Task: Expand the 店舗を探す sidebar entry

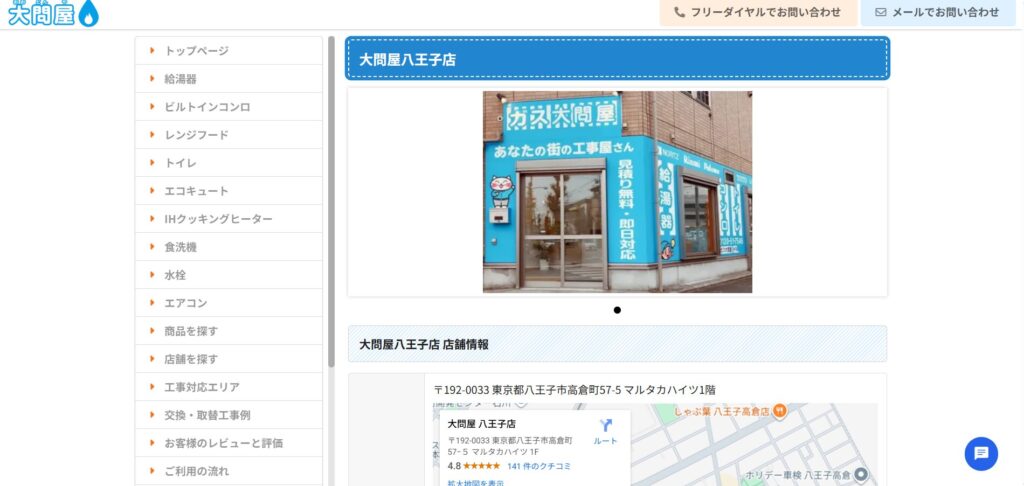Action: (191, 358)
